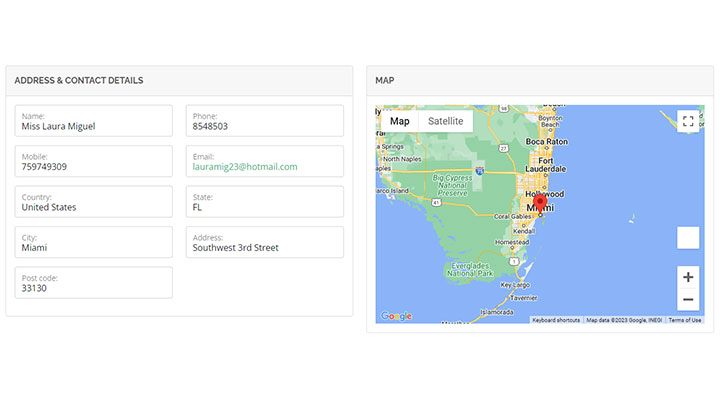This screenshot has width=720, height=400.
Task: Click the Country field showing United States
Action: [x=94, y=202]
